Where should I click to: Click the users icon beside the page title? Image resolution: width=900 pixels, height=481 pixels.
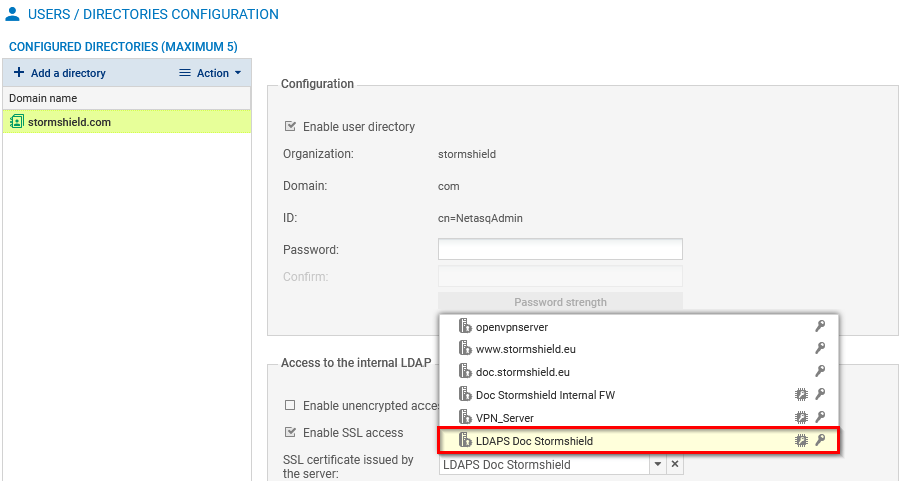point(13,15)
